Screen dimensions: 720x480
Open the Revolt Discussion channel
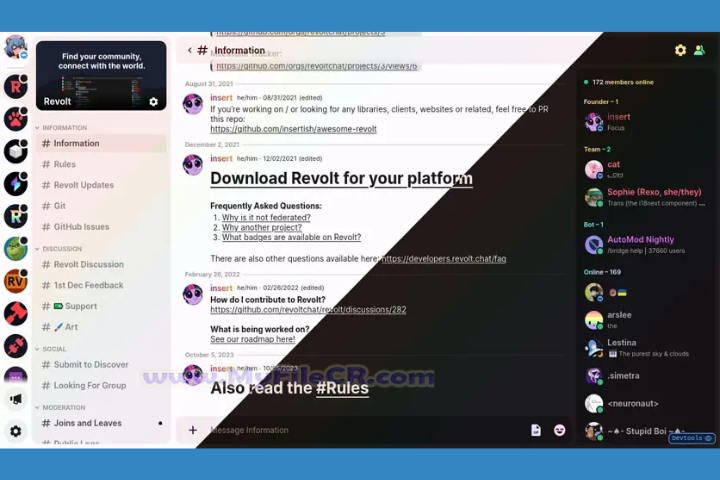click(101, 265)
